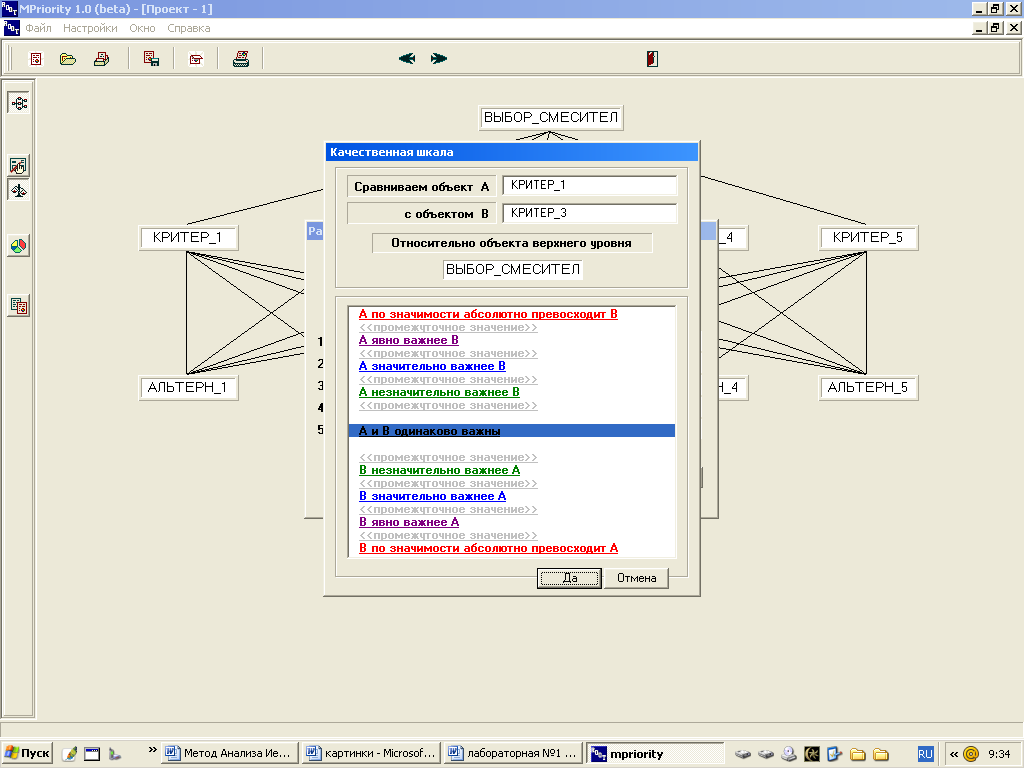Viewport: 1024px width, 768px height.
Task: Select КРИТЕР_1 node in the hierarchy
Action: 188,238
